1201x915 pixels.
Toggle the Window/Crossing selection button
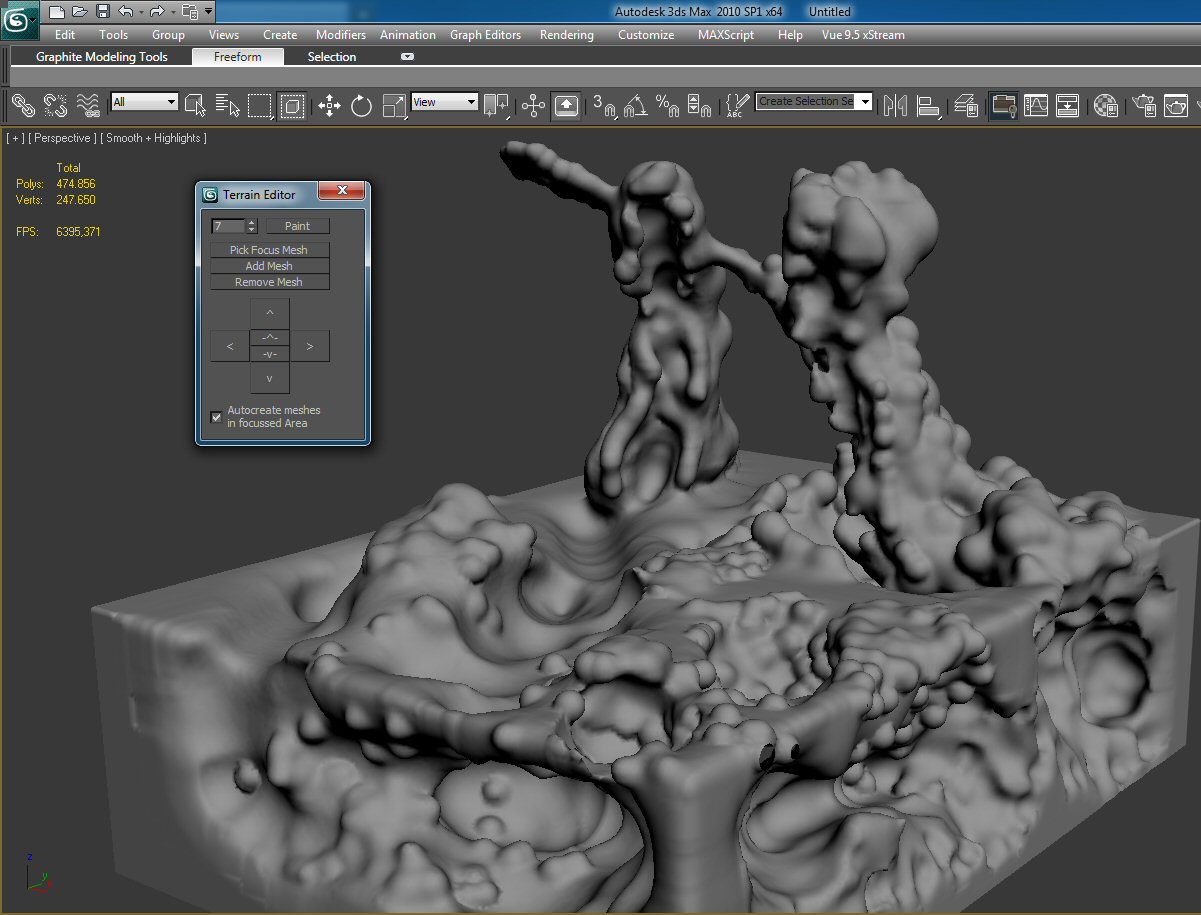292,104
